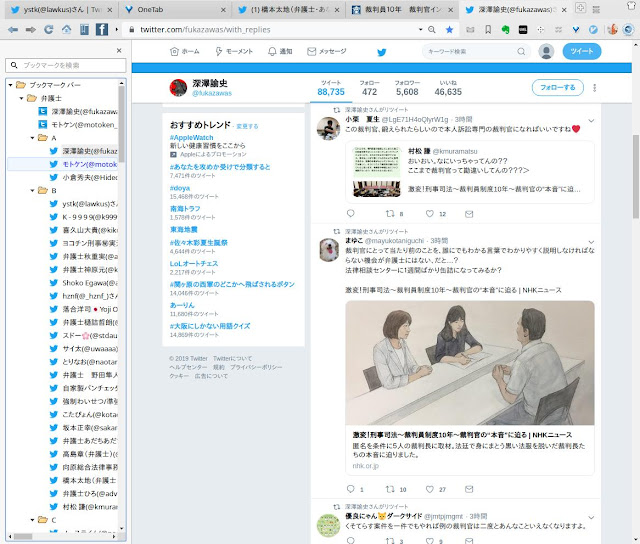Screen dimensions: 640x544
Task: Retweet the tweet with 10 retweets
Action: coord(390,489)
